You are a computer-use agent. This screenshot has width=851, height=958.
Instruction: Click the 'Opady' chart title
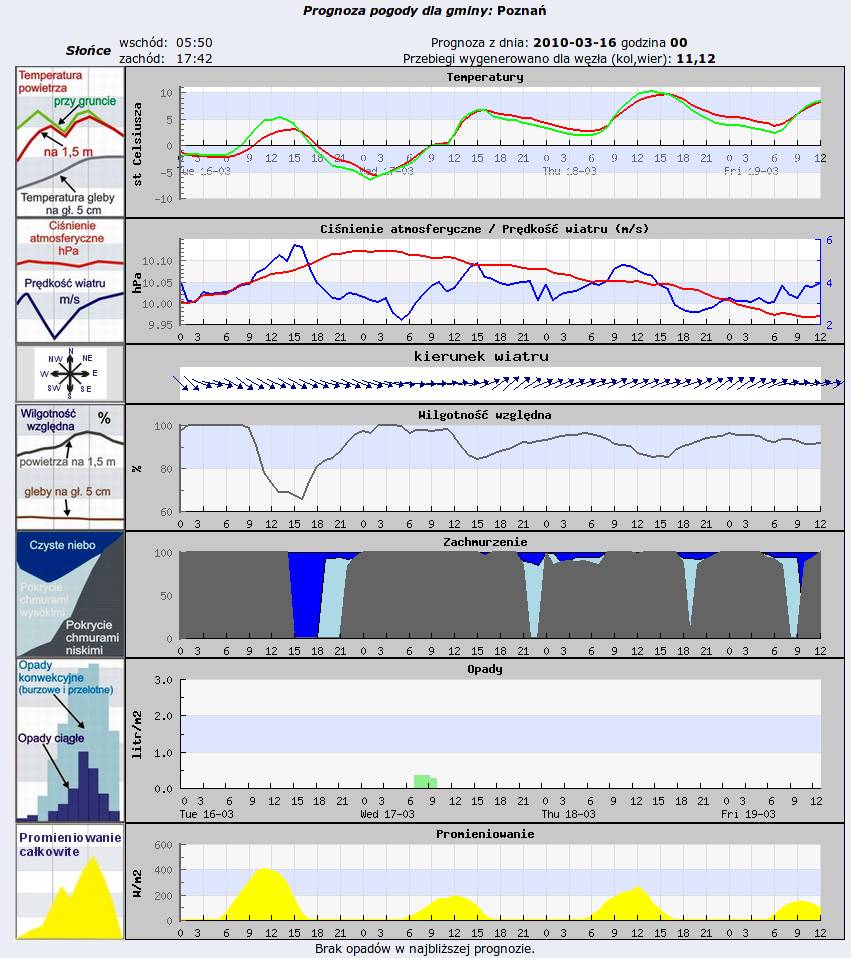pos(485,669)
